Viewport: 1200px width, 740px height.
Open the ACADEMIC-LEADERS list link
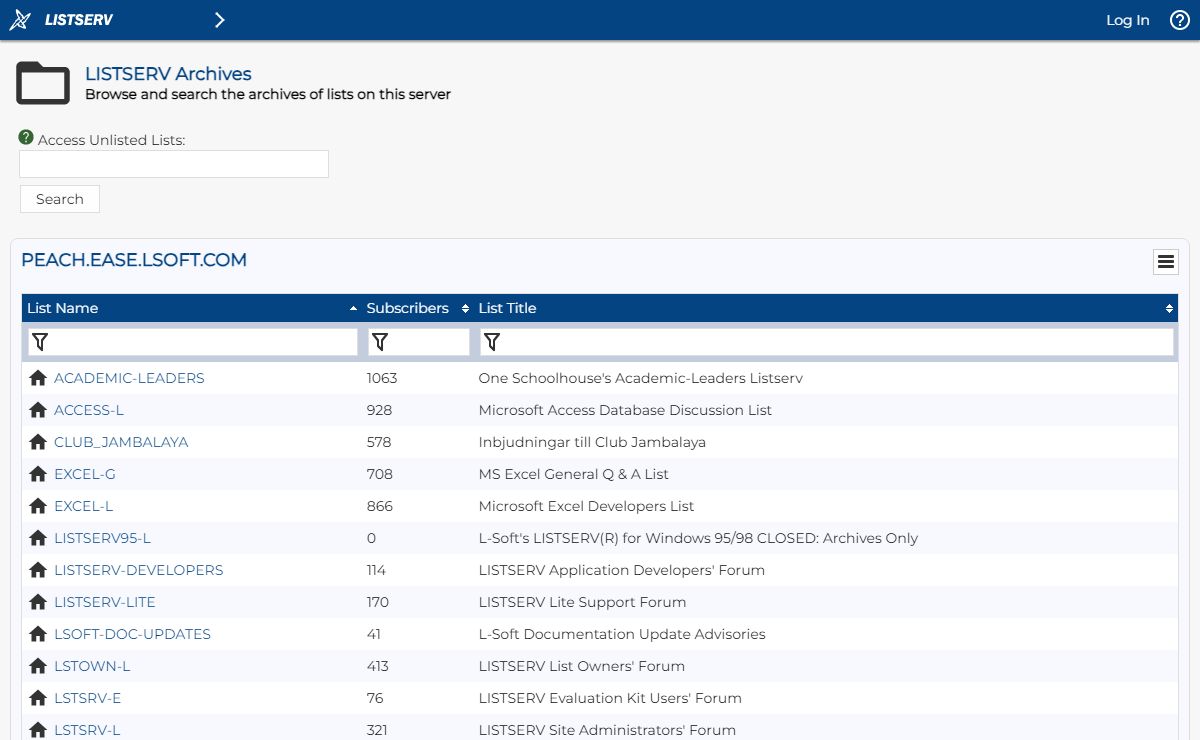coord(129,378)
